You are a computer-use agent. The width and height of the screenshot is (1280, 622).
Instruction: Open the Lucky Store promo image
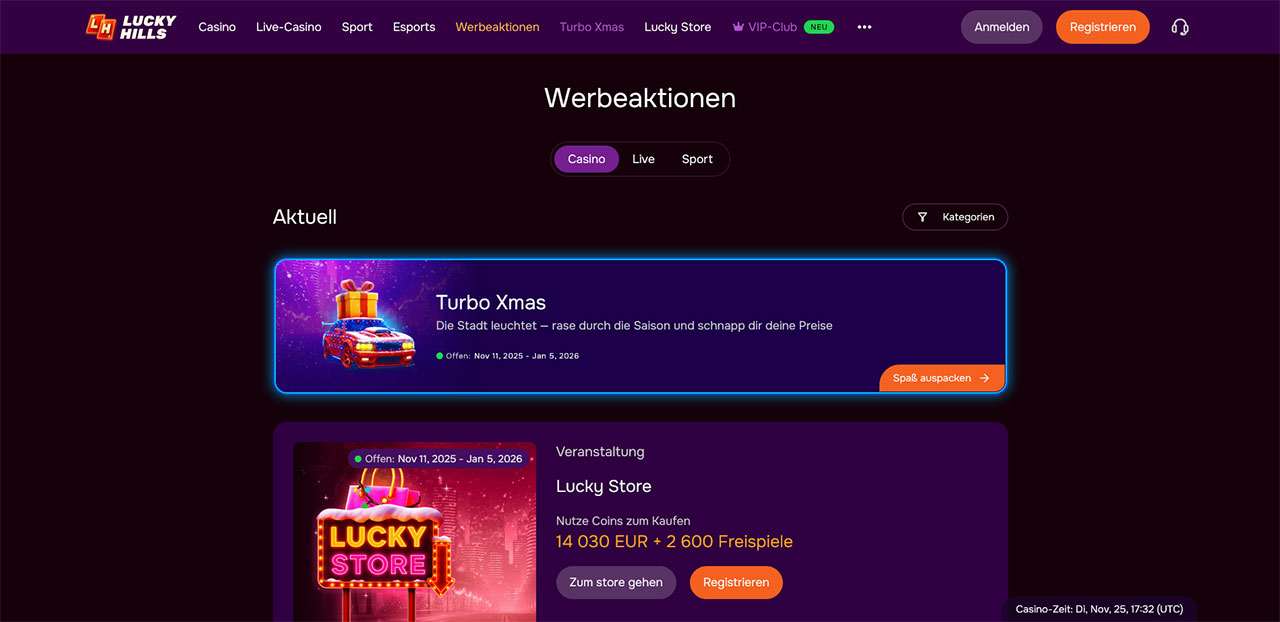(x=414, y=532)
